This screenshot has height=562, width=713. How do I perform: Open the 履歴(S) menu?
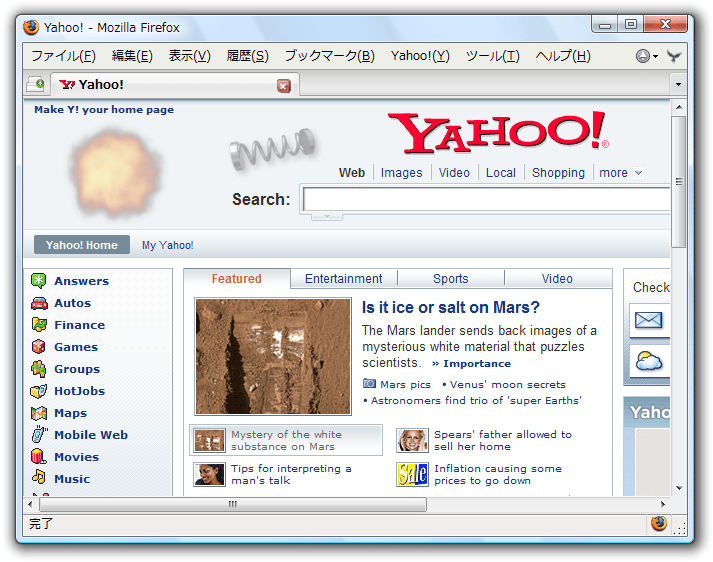tap(247, 56)
